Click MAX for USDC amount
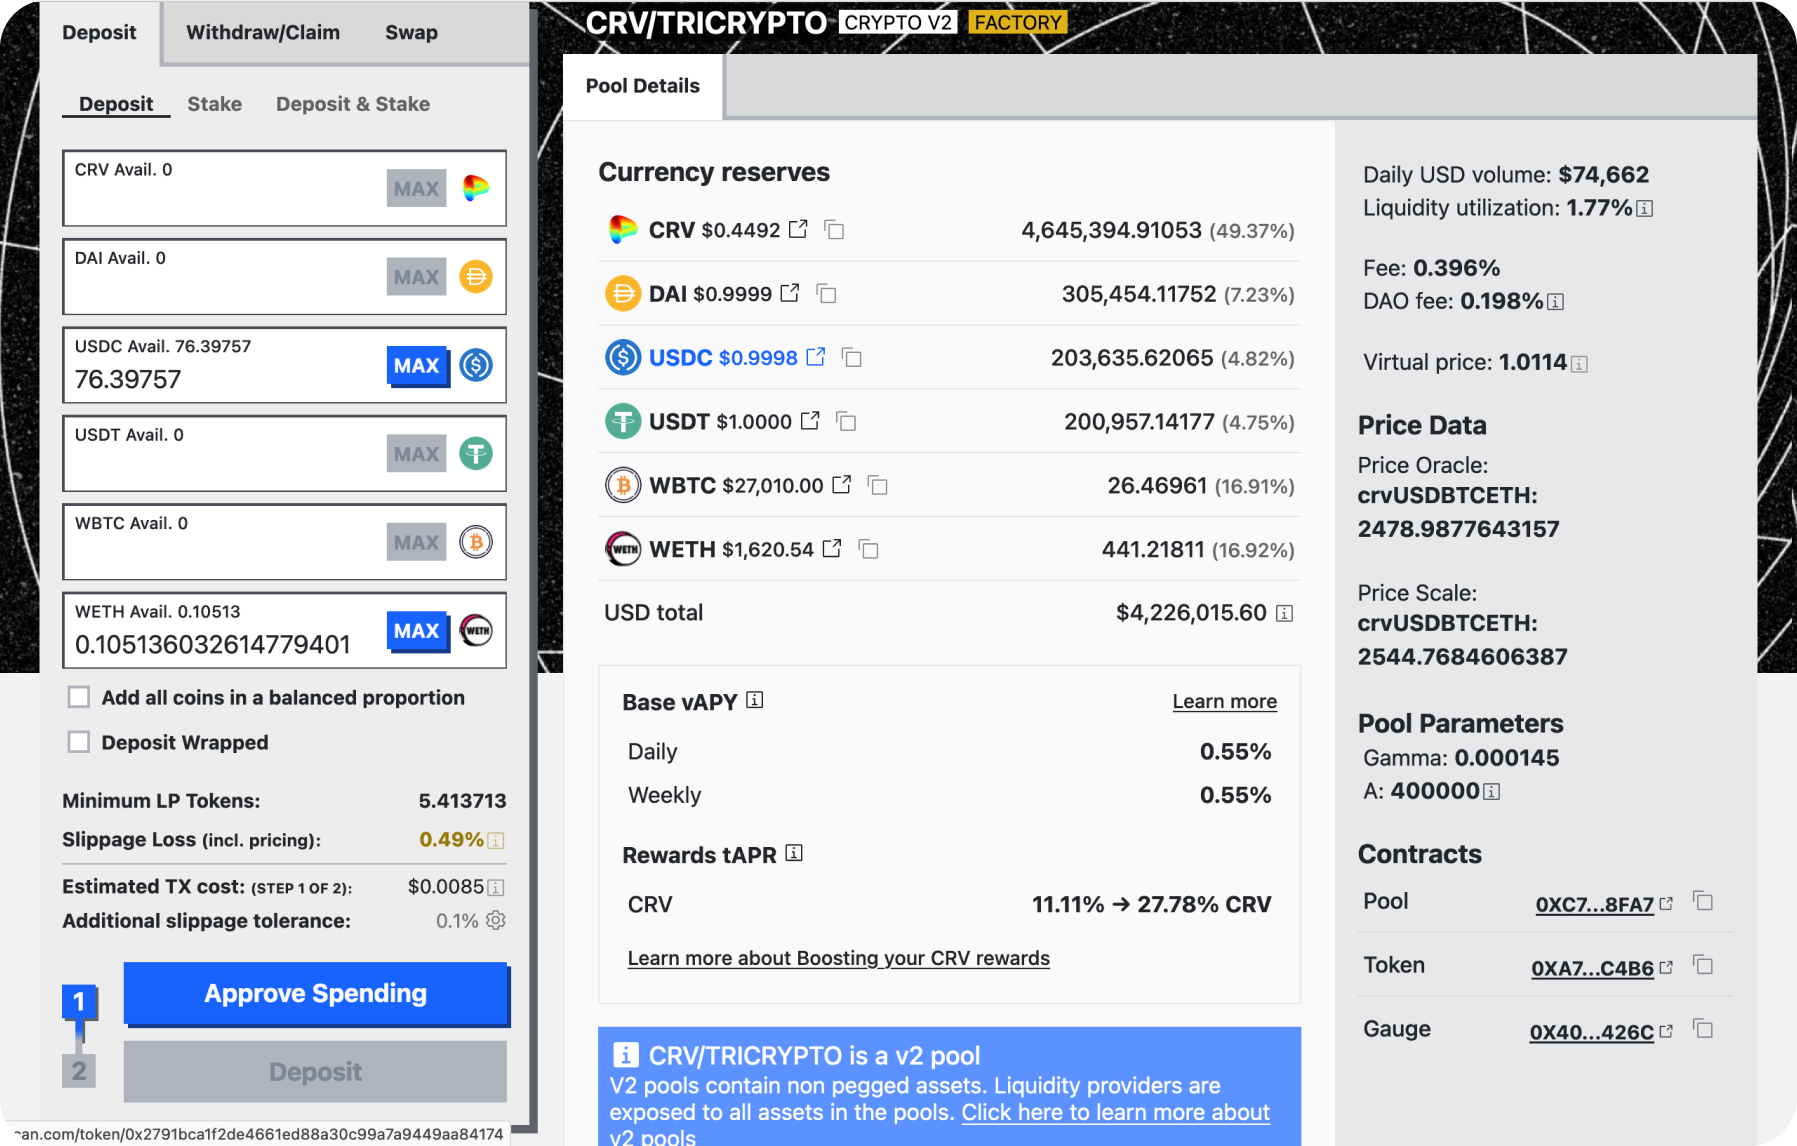Viewport: 1797px width, 1146px height. (417, 366)
